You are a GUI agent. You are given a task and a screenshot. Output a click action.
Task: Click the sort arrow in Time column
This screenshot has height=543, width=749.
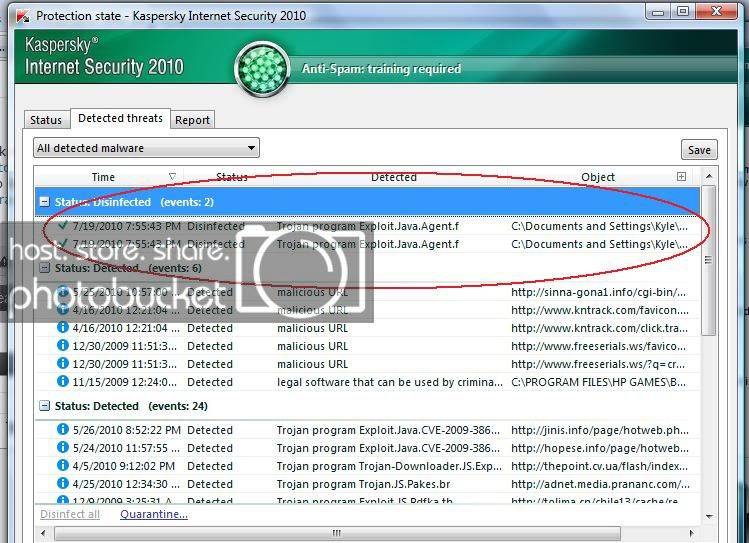(x=172, y=176)
